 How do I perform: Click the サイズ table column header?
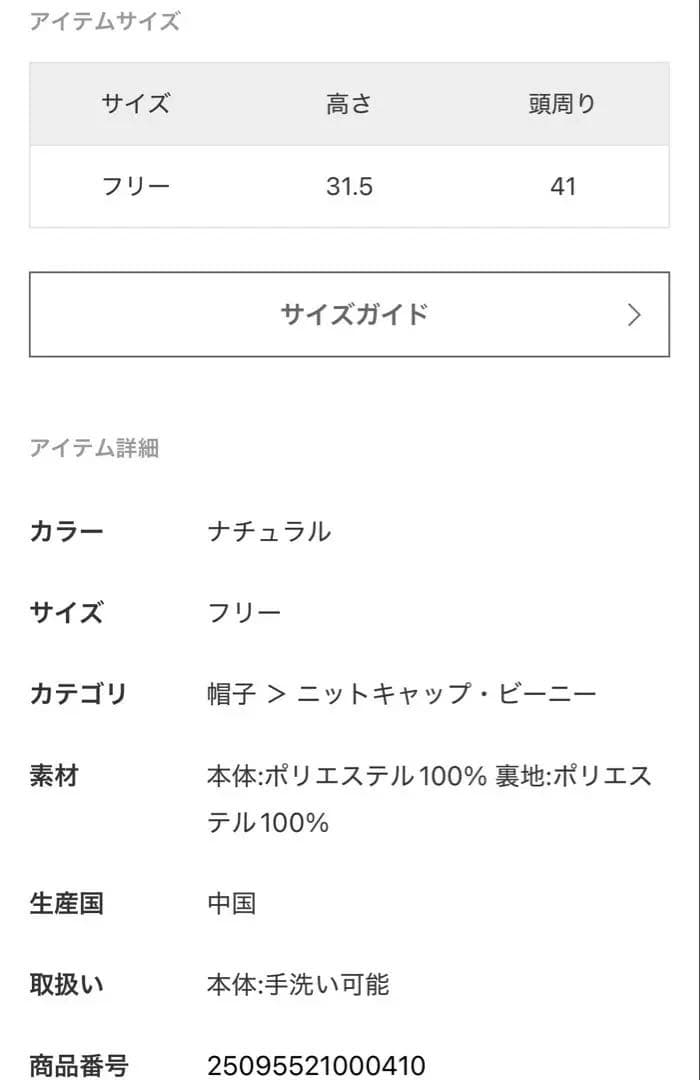pos(136,104)
